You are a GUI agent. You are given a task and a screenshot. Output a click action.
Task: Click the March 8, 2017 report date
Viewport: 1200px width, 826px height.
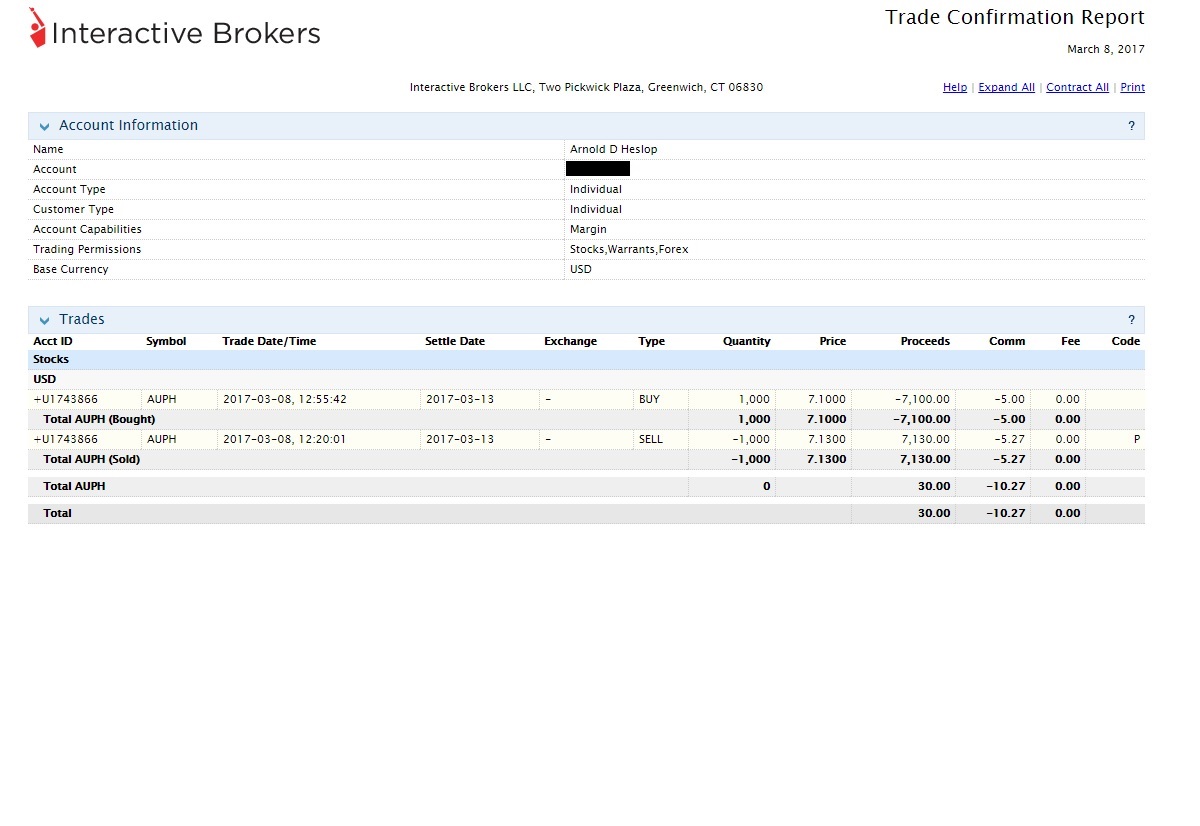[x=1106, y=49]
